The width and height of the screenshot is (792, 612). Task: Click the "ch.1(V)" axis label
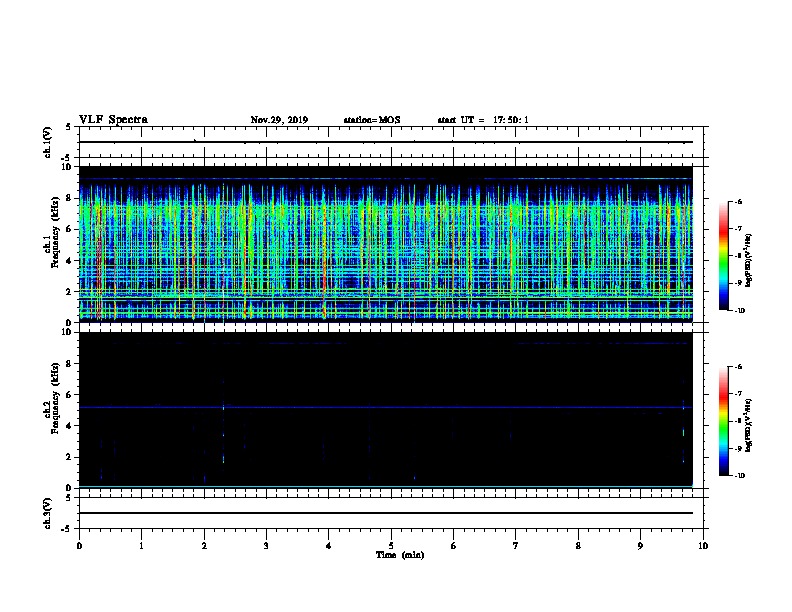point(48,142)
